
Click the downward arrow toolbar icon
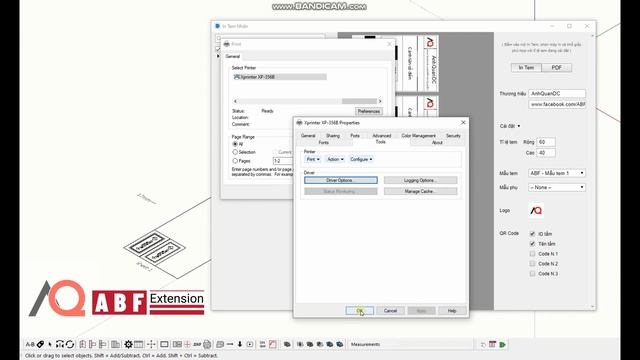point(240,344)
